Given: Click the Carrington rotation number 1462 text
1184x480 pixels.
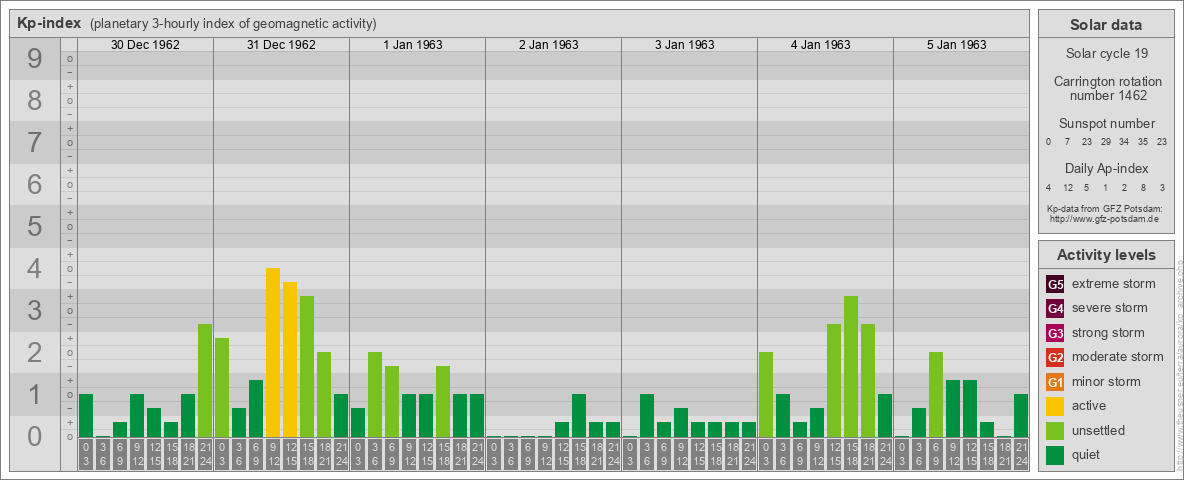Looking at the screenshot, I should (x=1106, y=88).
